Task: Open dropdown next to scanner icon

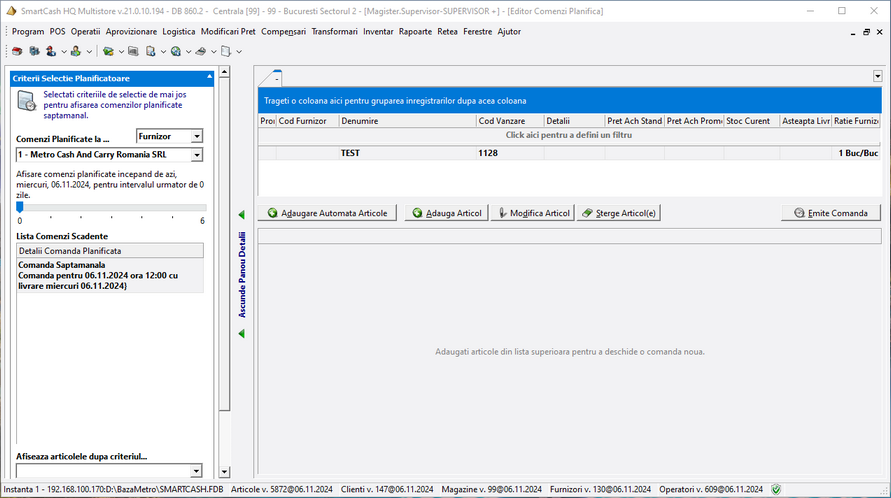Action: pos(214,52)
